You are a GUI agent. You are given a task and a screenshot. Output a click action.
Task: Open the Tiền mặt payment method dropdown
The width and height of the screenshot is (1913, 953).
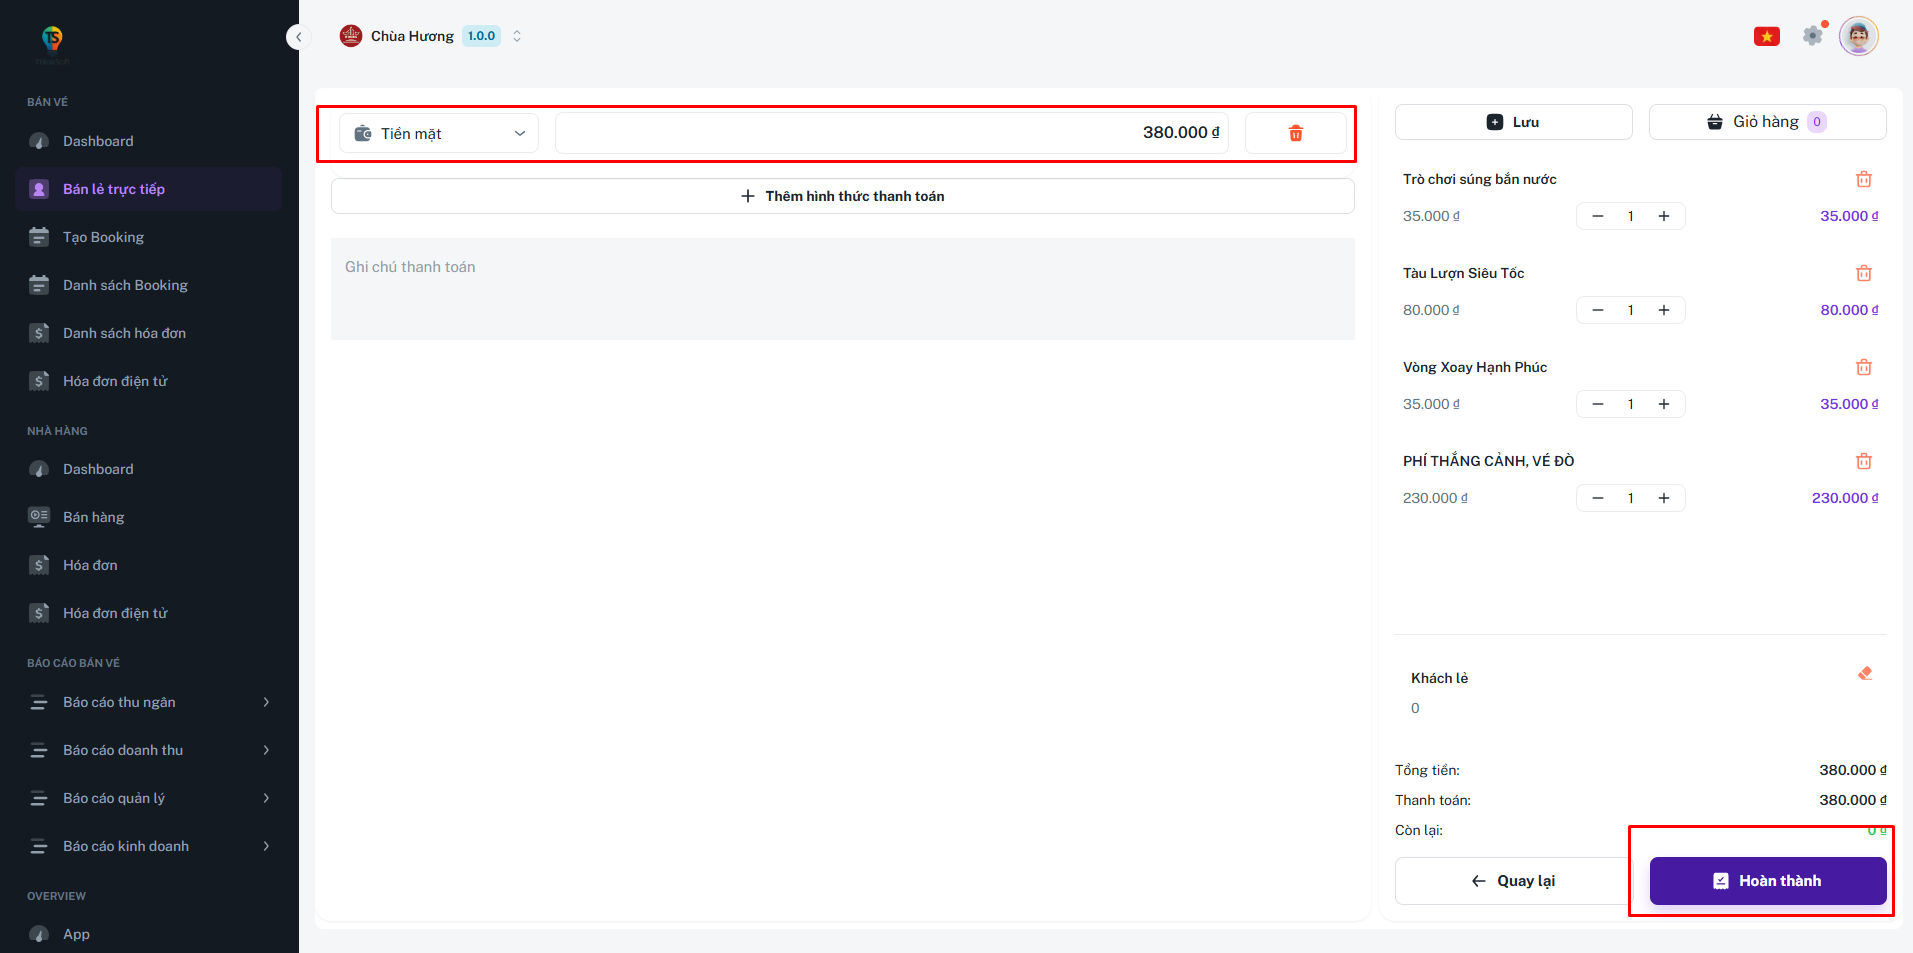coord(439,133)
